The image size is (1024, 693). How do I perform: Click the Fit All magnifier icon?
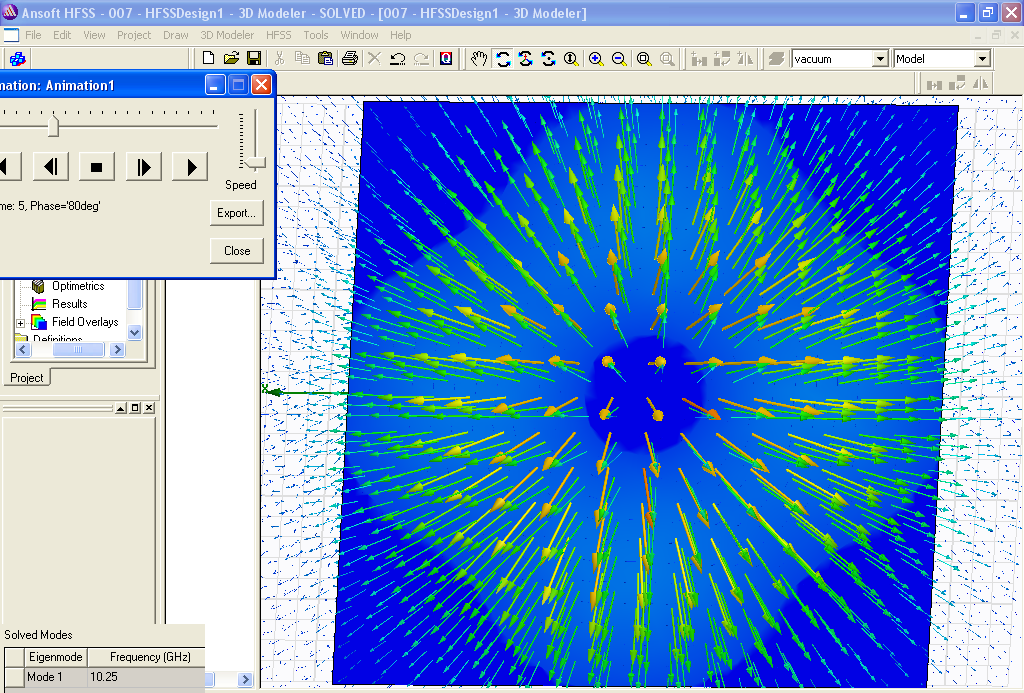(x=643, y=59)
